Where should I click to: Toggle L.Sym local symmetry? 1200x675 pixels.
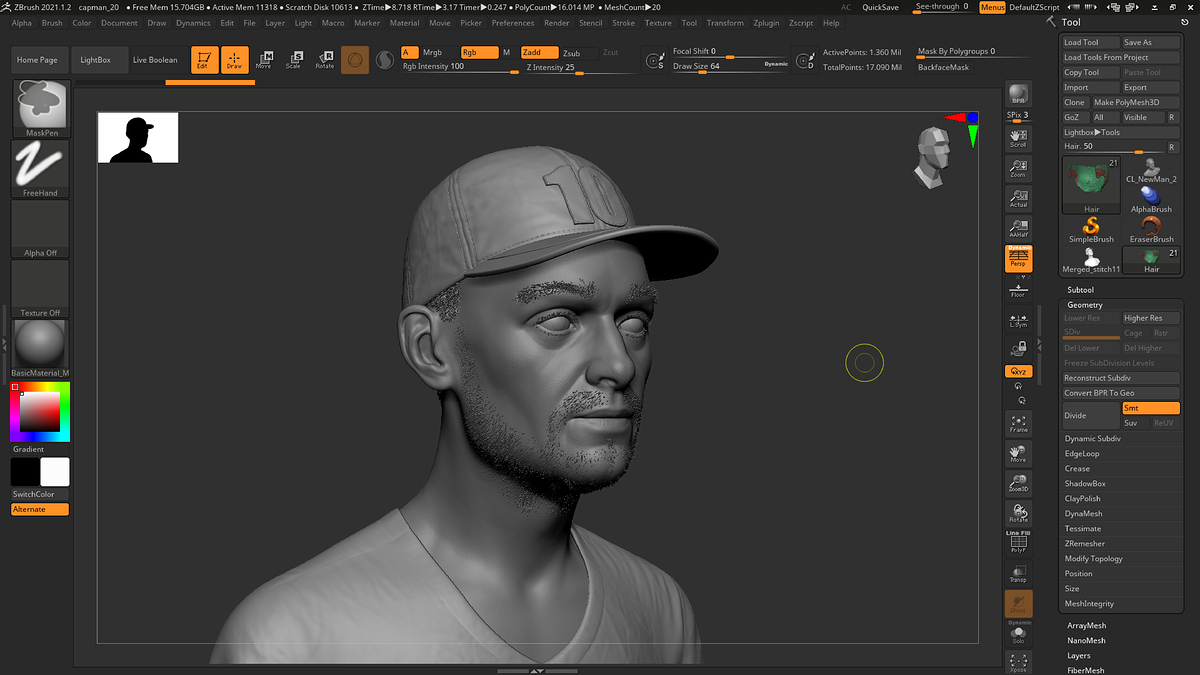tap(1018, 320)
